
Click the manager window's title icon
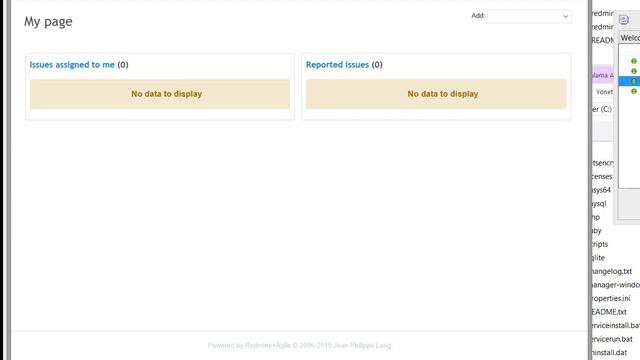pos(623,20)
